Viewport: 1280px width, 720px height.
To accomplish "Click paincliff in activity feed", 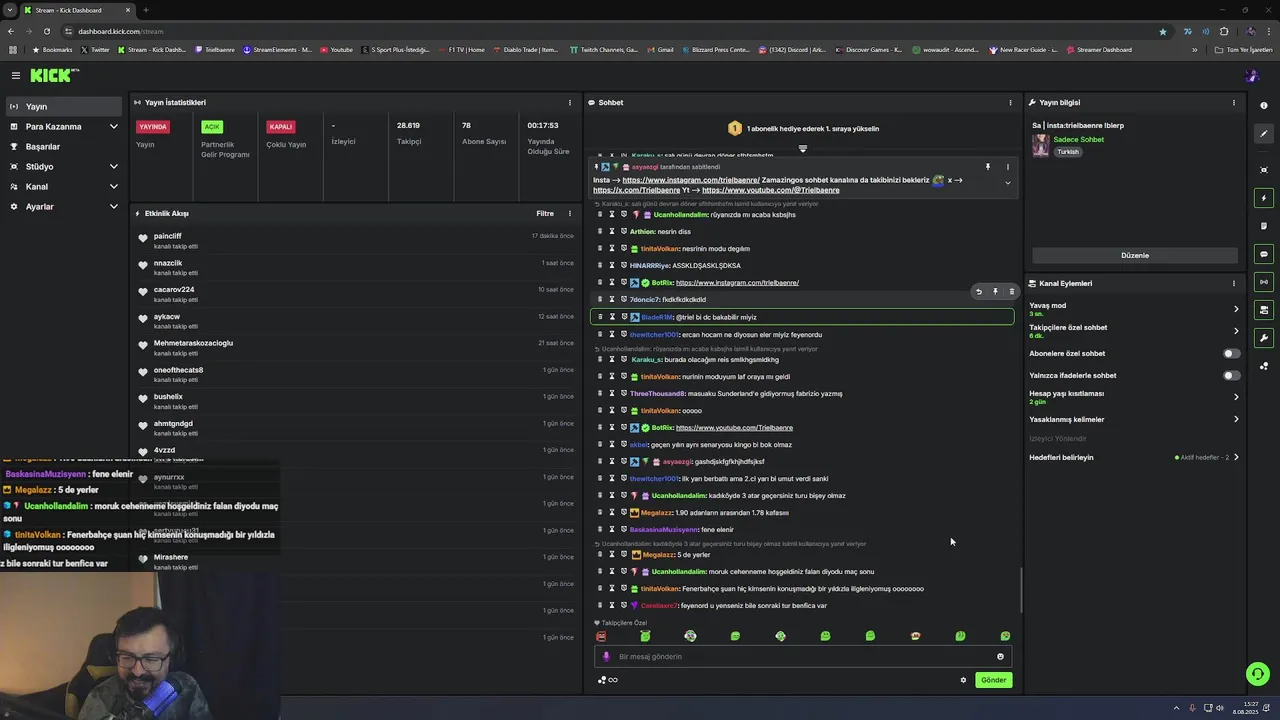I will click(x=168, y=236).
